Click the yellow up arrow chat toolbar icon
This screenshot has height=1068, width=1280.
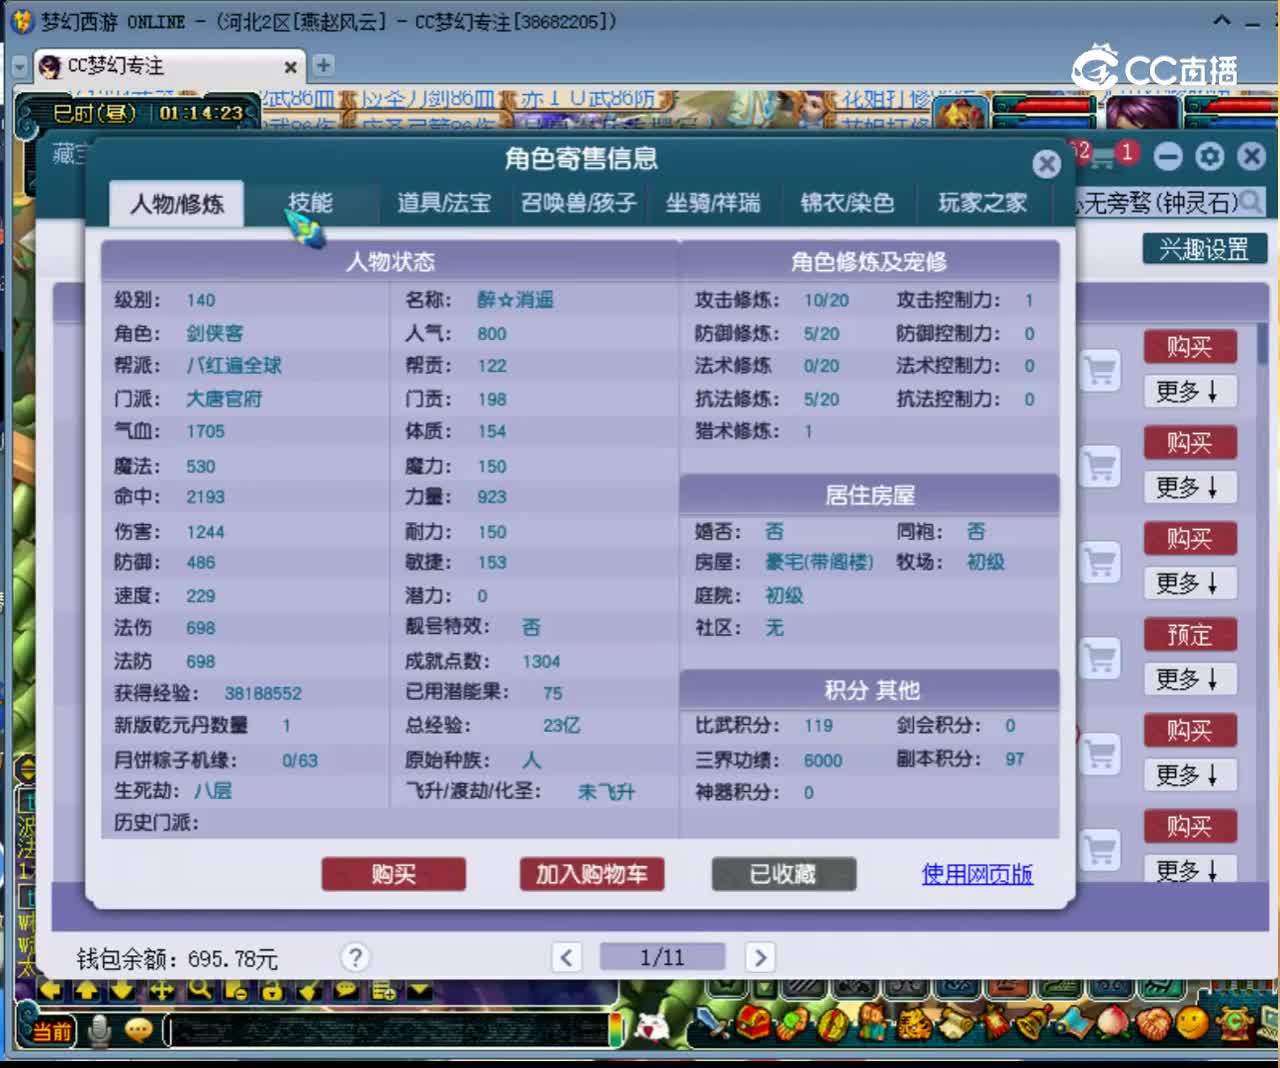pos(86,990)
